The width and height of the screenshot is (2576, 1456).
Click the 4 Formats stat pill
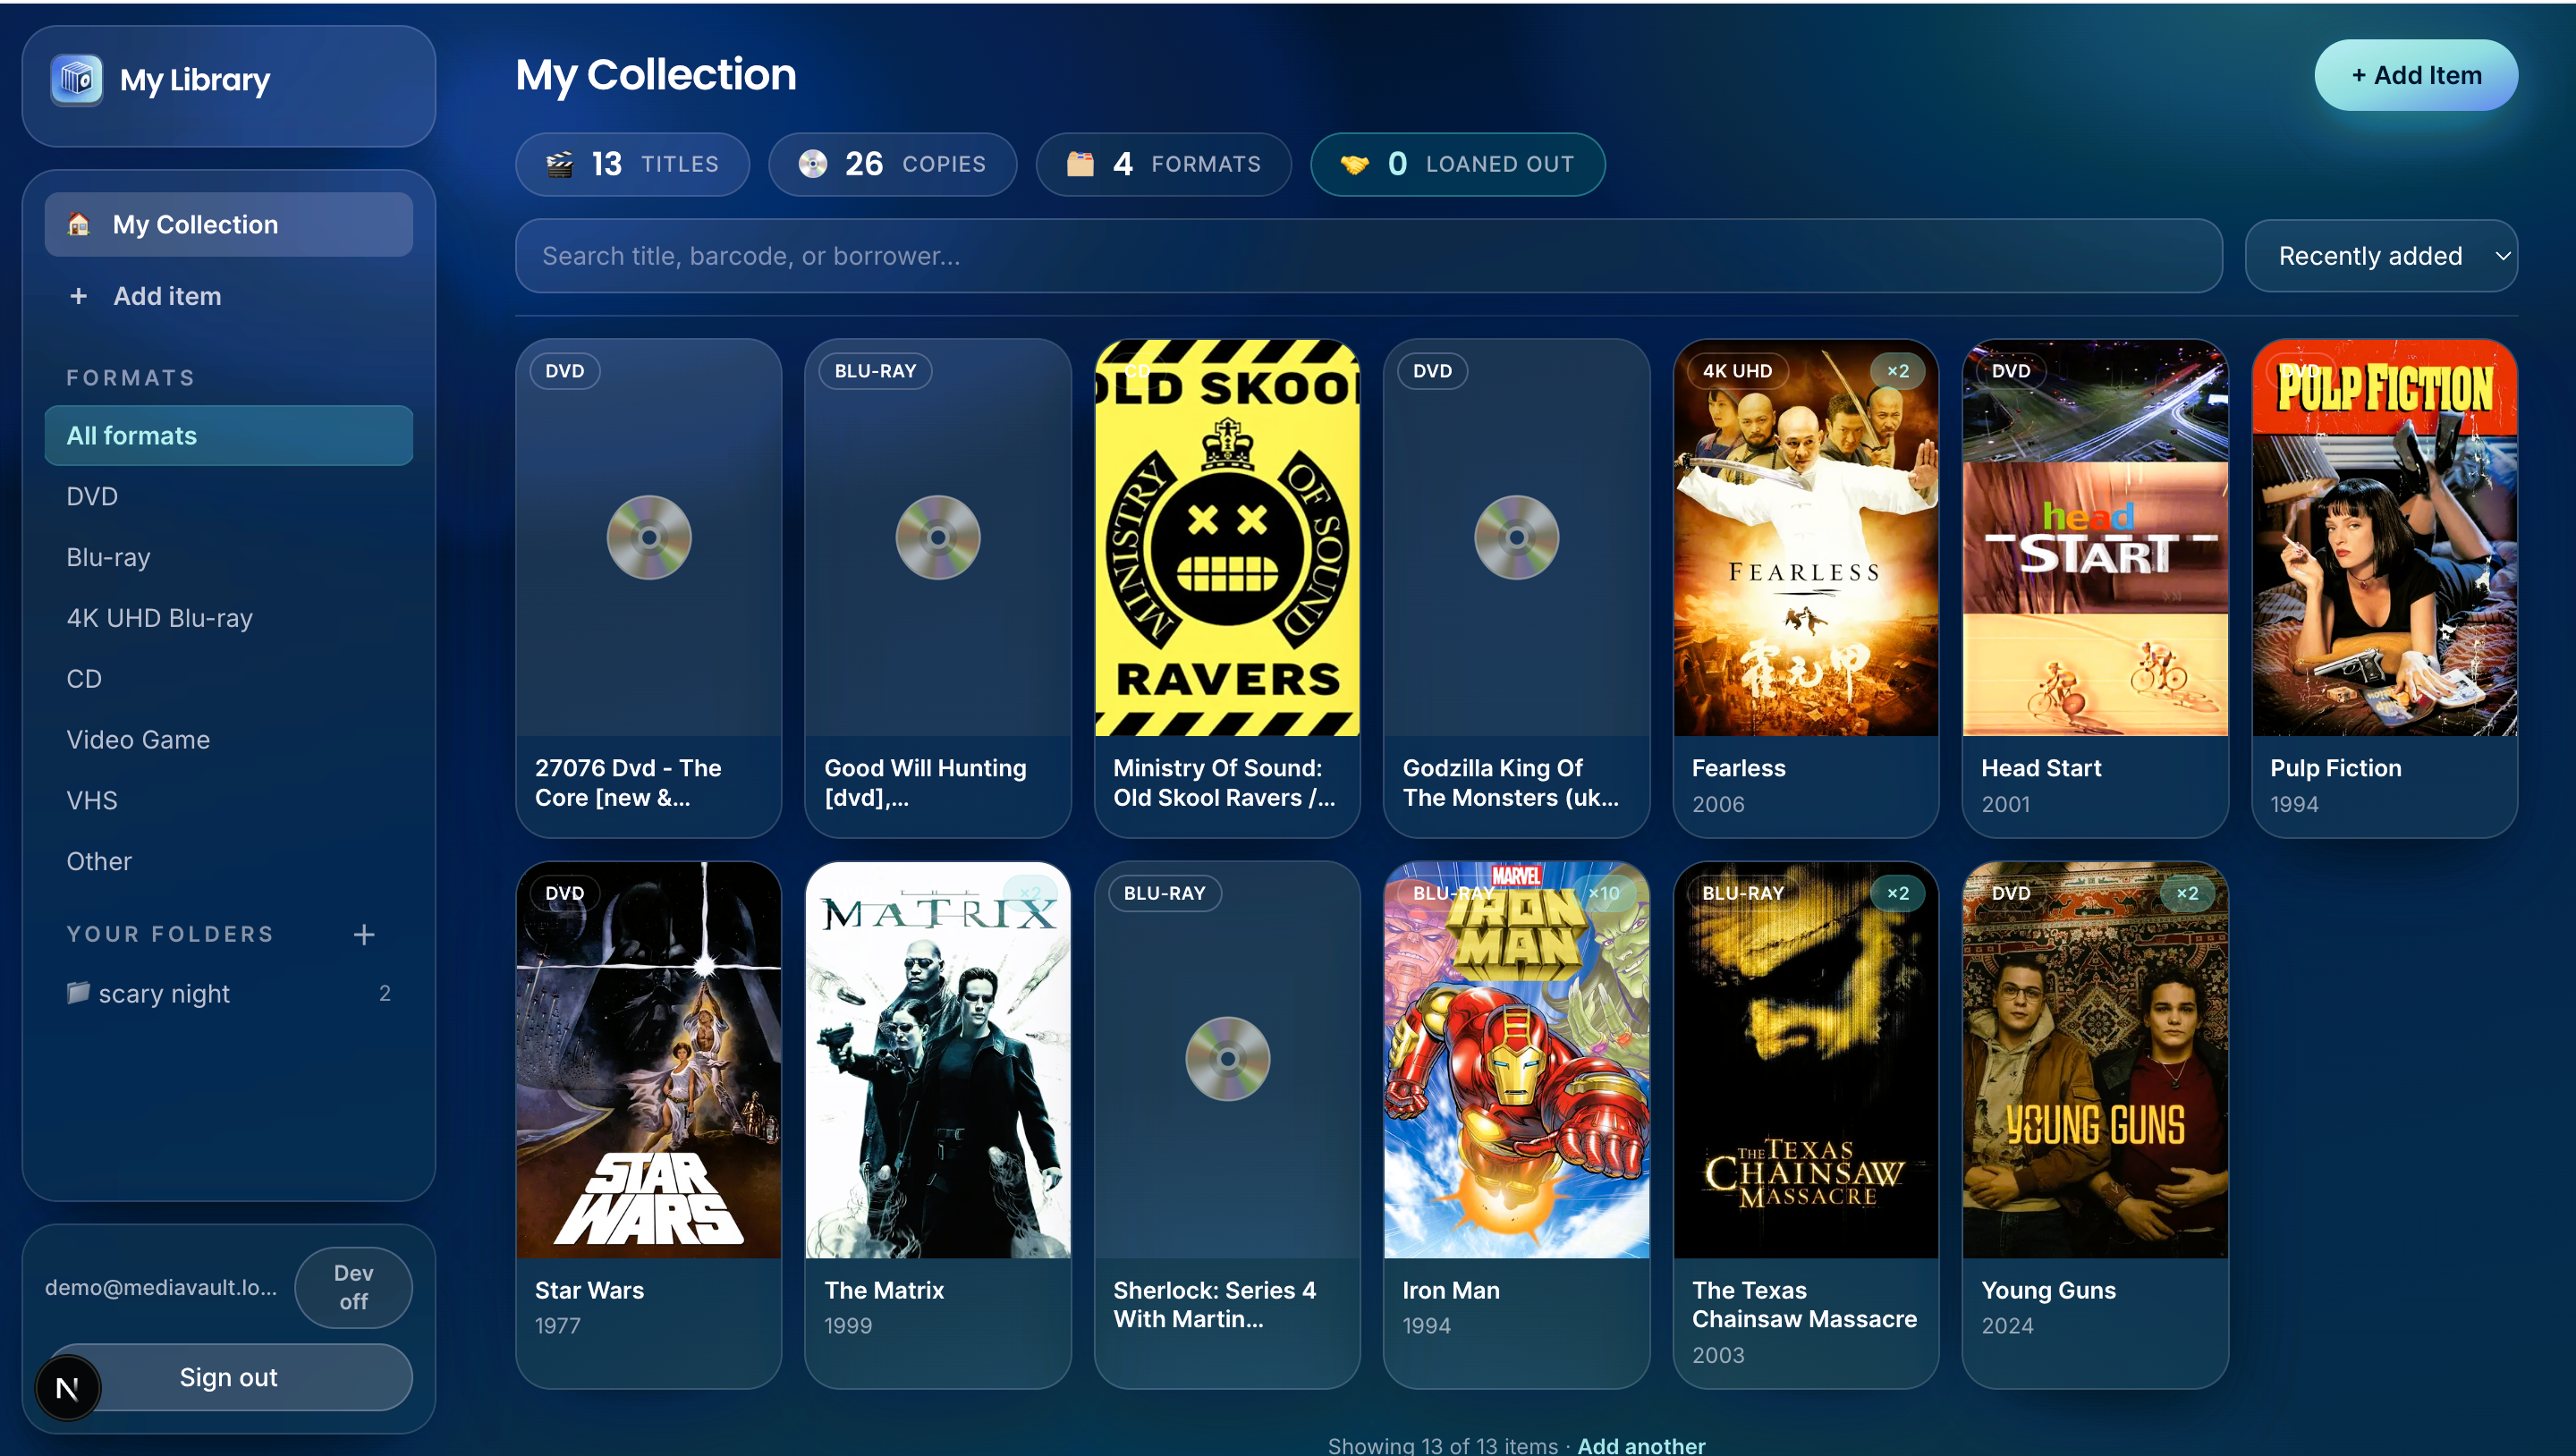coord(1163,164)
